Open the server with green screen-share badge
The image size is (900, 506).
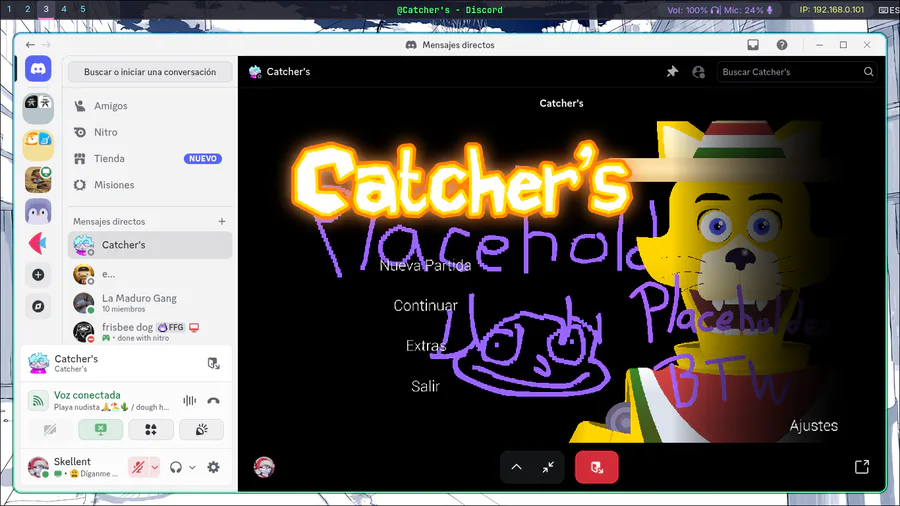click(x=38, y=180)
